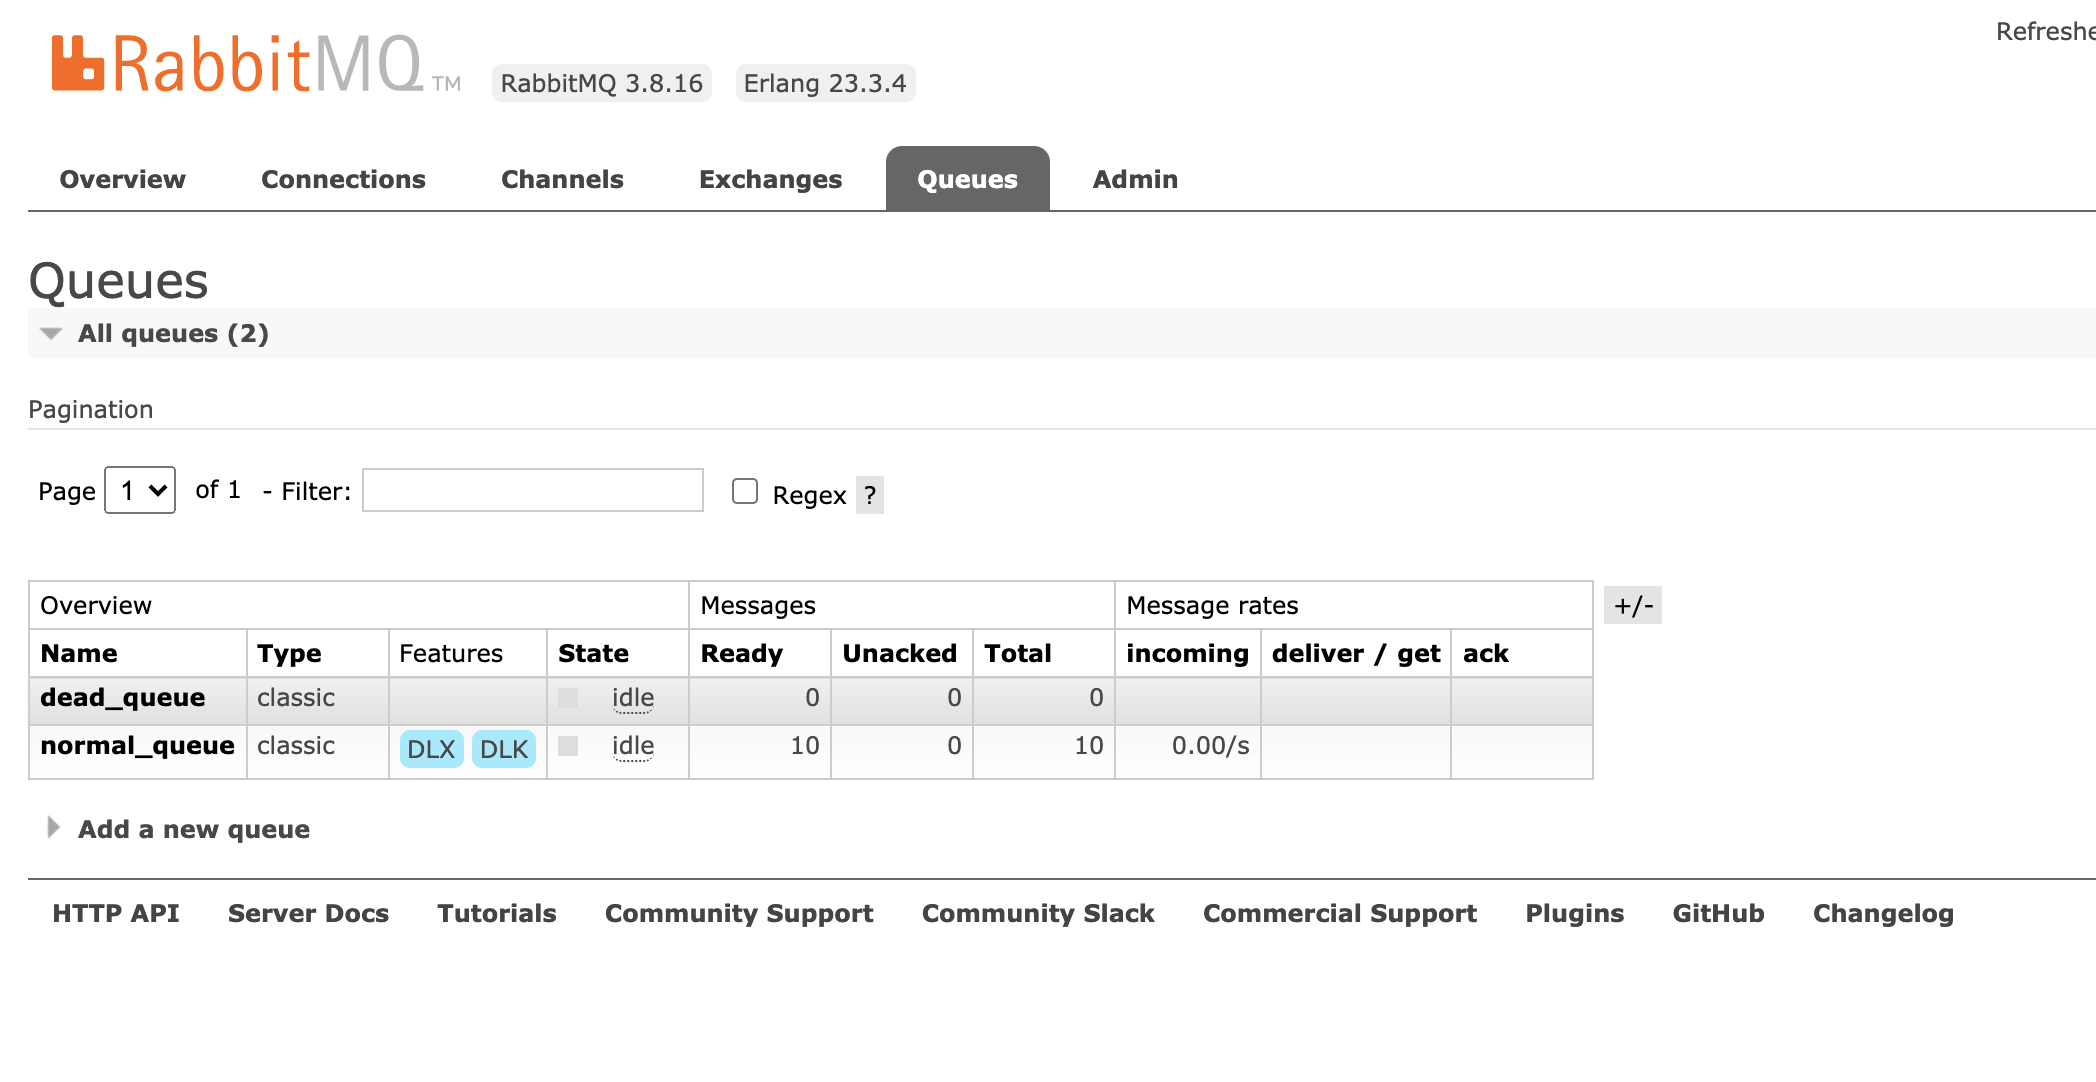Click the +/- columns toggle button
Viewport: 2096px width, 1082px height.
point(1632,605)
